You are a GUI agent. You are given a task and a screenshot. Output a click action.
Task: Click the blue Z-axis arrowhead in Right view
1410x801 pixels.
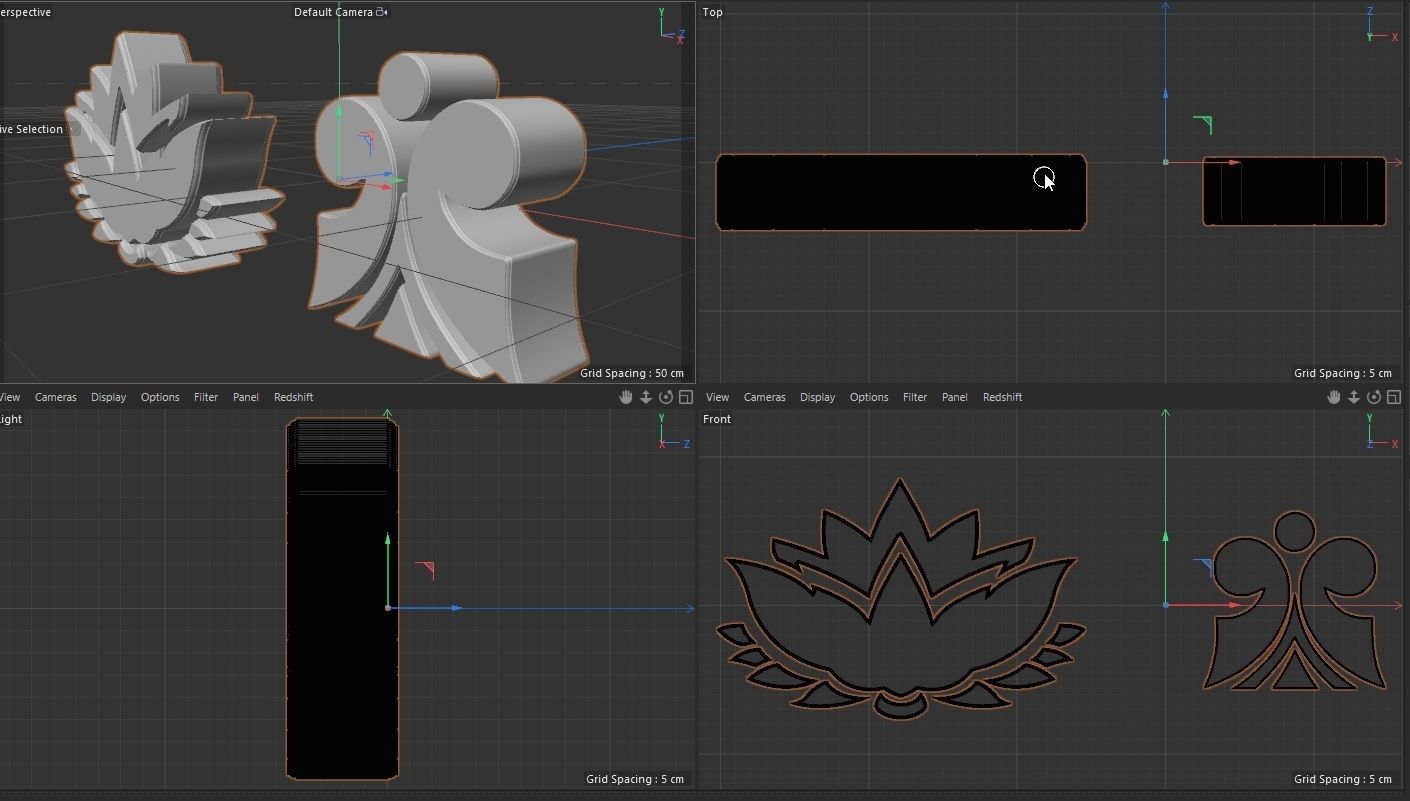pyautogui.click(x=456, y=608)
